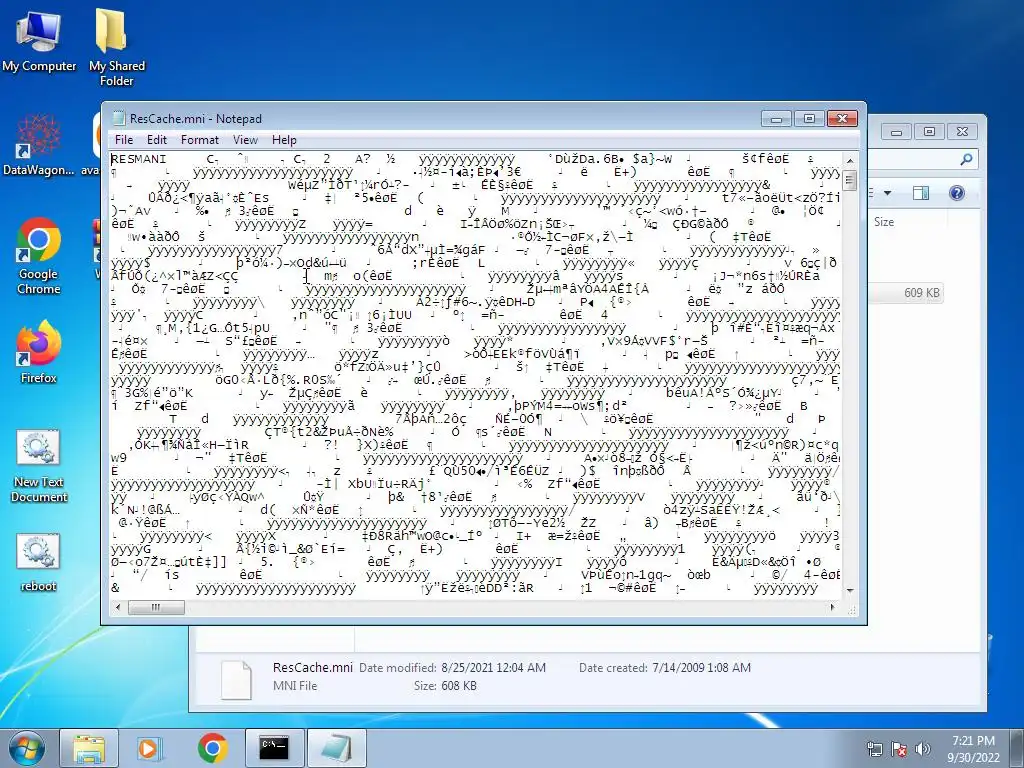This screenshot has width=1024, height=768.
Task: Click the Notepad title bar icon
Action: (119, 118)
